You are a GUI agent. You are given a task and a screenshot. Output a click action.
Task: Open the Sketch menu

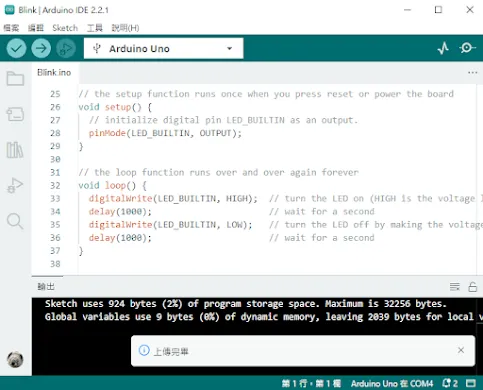coord(65,28)
